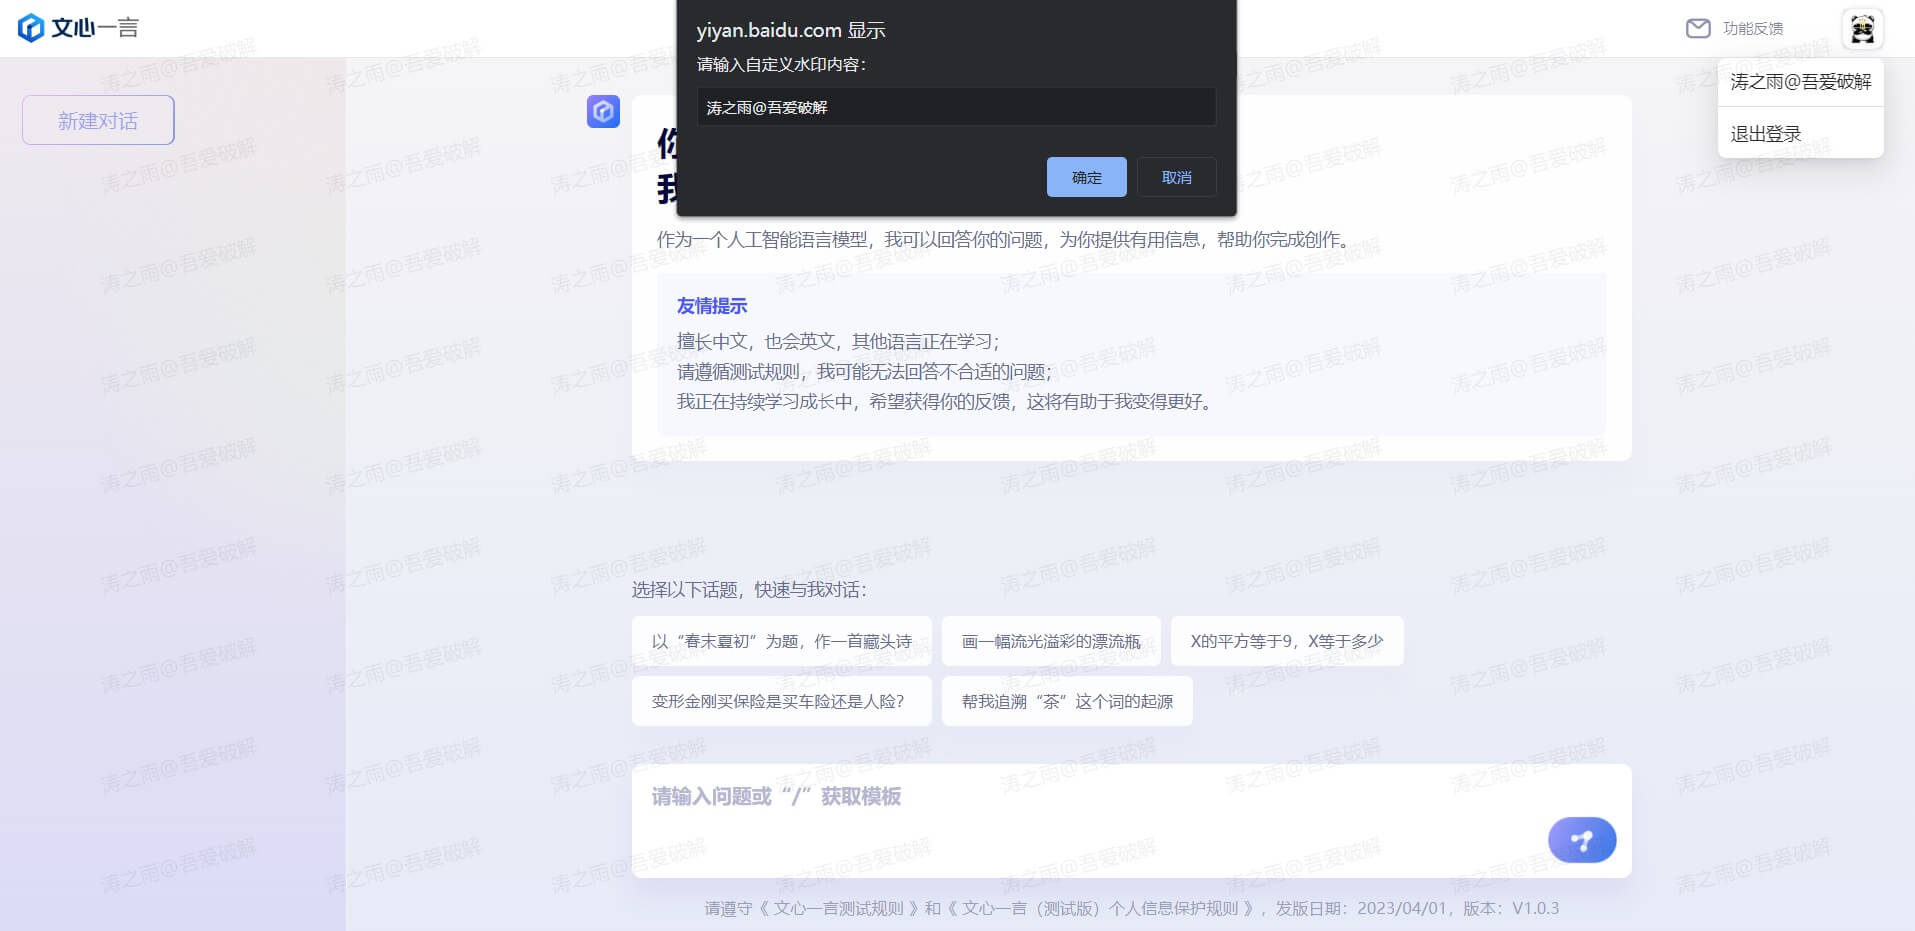Image resolution: width=1915 pixels, height=931 pixels.
Task: Click the assistant bot avatar icon
Action: click(603, 111)
